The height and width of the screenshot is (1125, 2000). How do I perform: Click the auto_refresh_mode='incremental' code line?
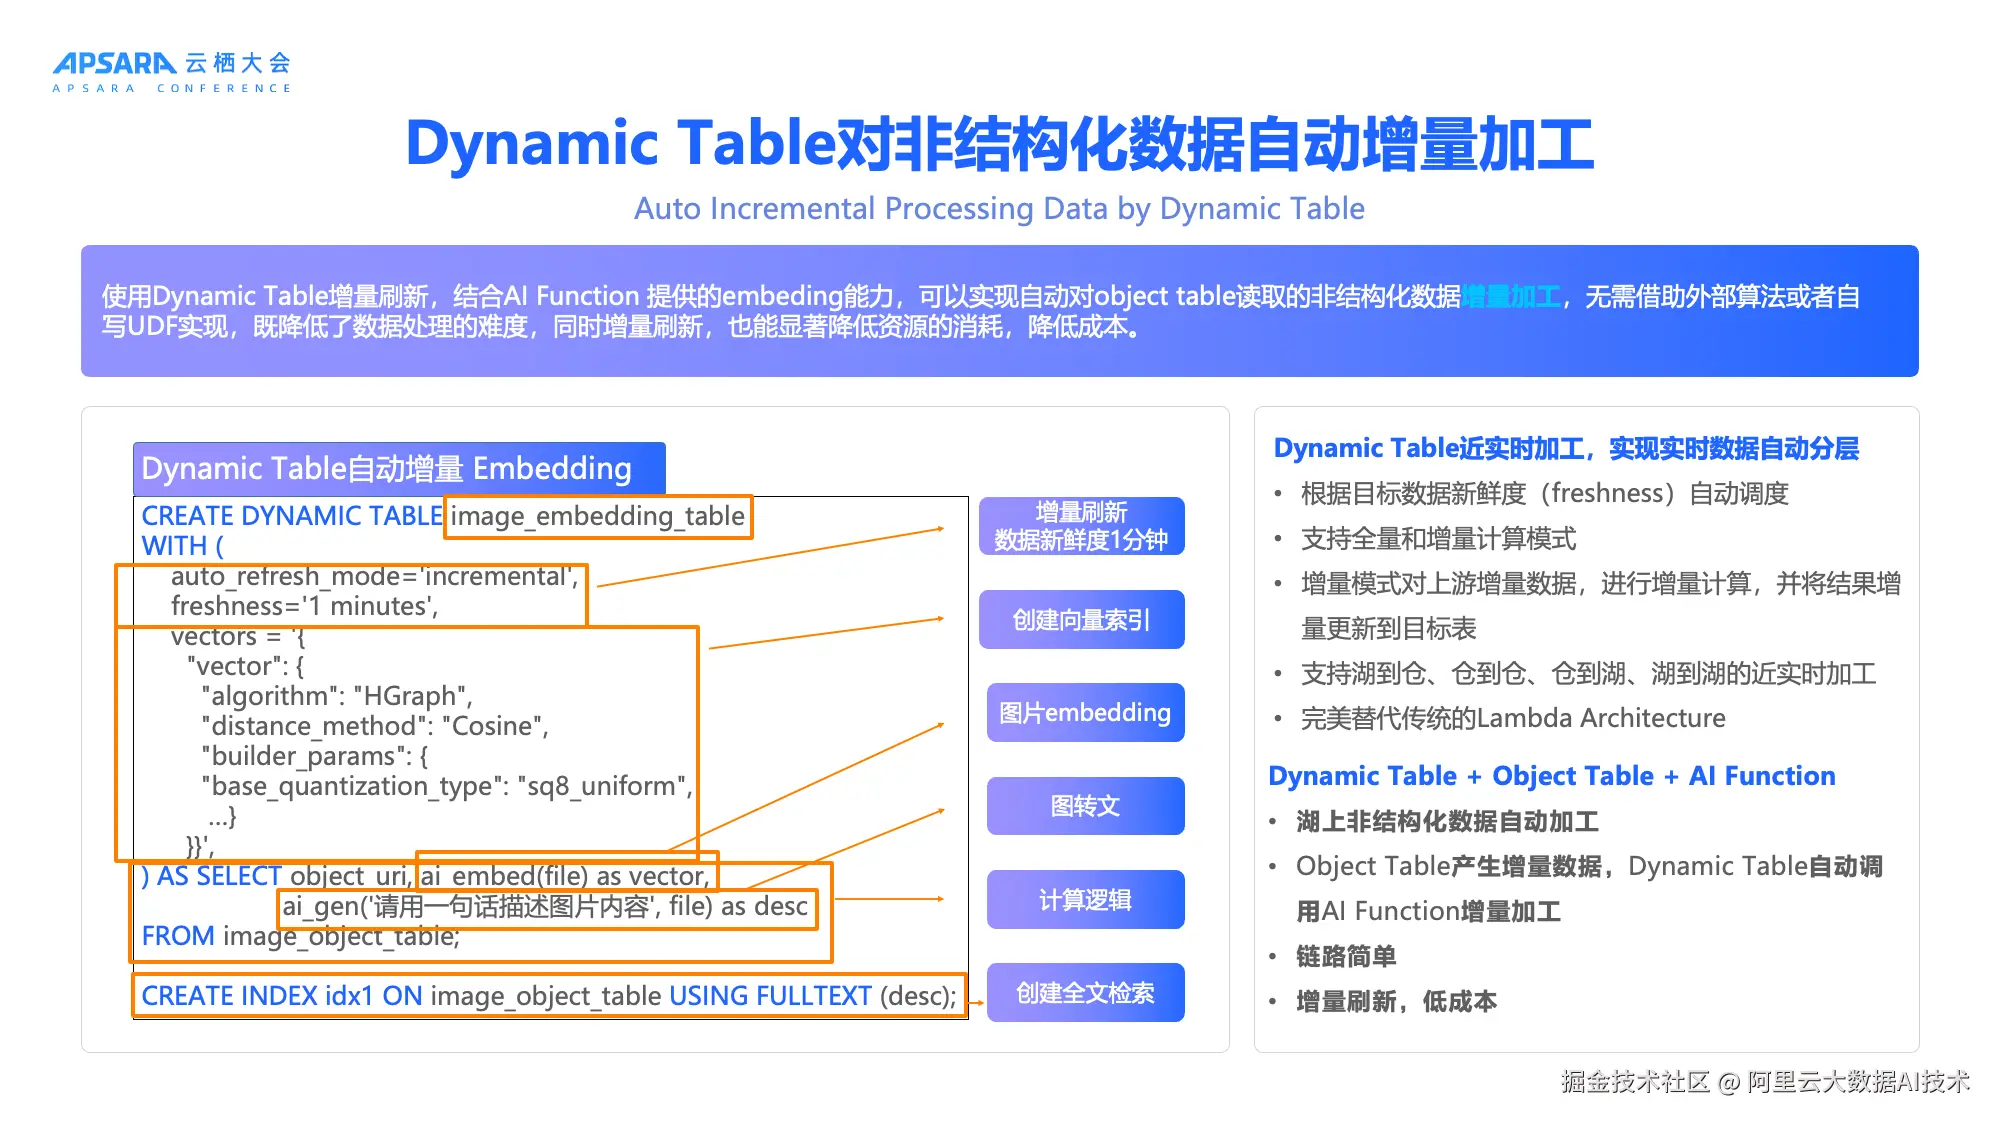(374, 577)
